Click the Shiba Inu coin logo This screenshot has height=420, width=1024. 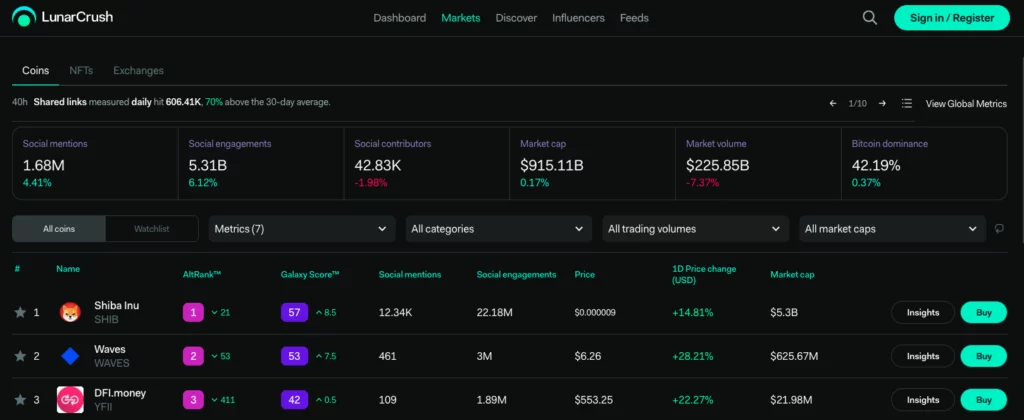coord(70,312)
